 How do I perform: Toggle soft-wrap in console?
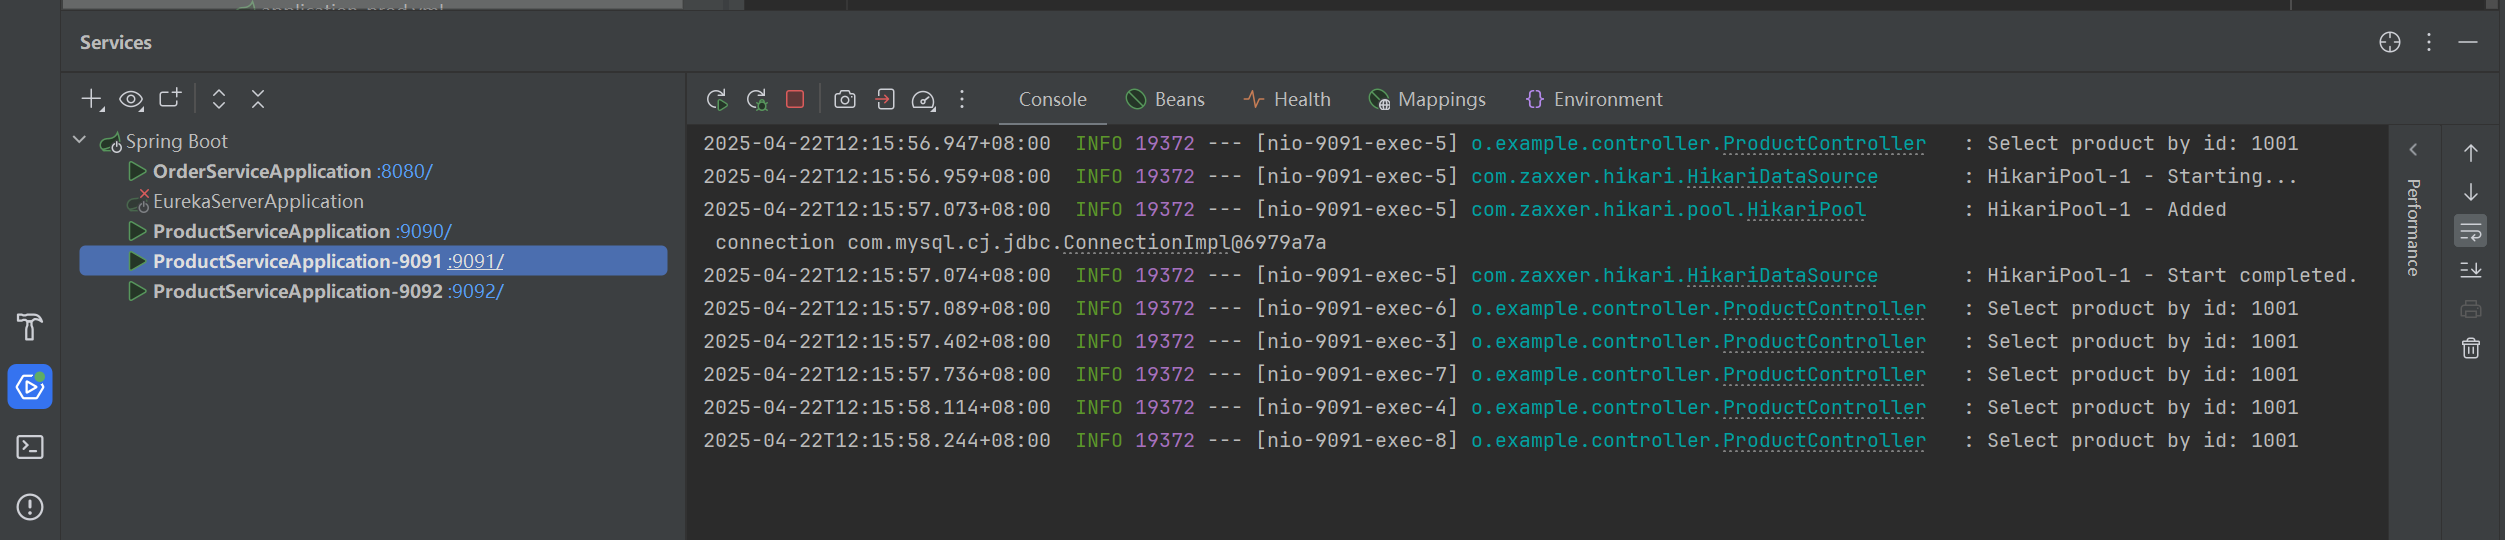point(2470,232)
